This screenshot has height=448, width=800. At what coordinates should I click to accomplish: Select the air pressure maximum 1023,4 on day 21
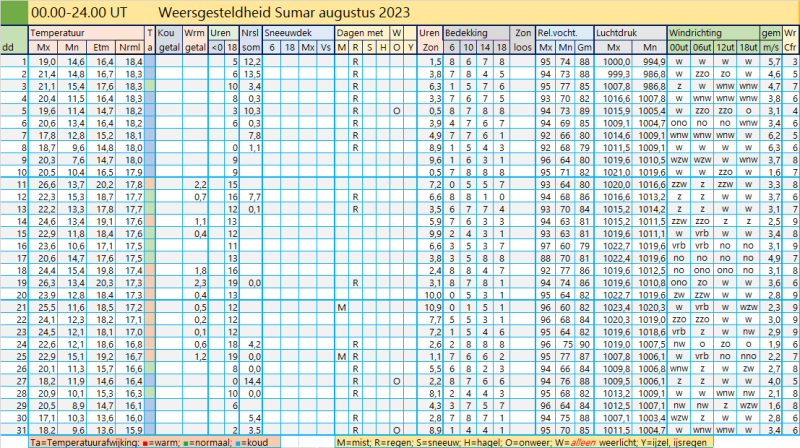pyautogui.click(x=616, y=308)
